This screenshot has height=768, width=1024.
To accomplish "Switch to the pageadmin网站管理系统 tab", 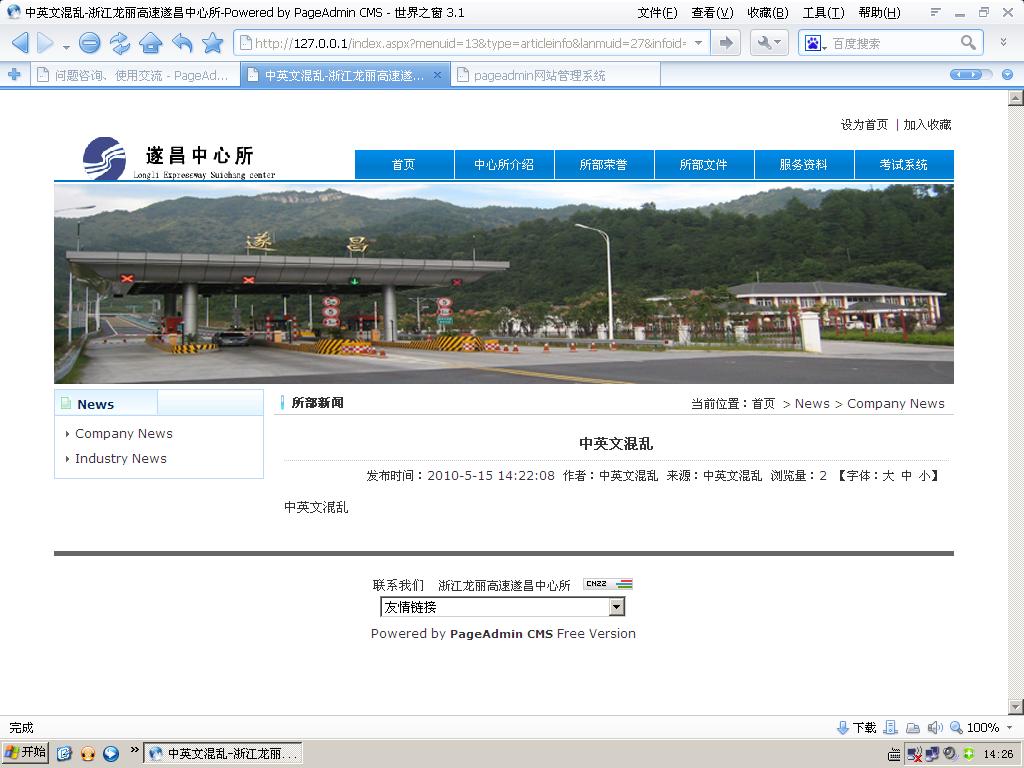I will click(x=555, y=75).
